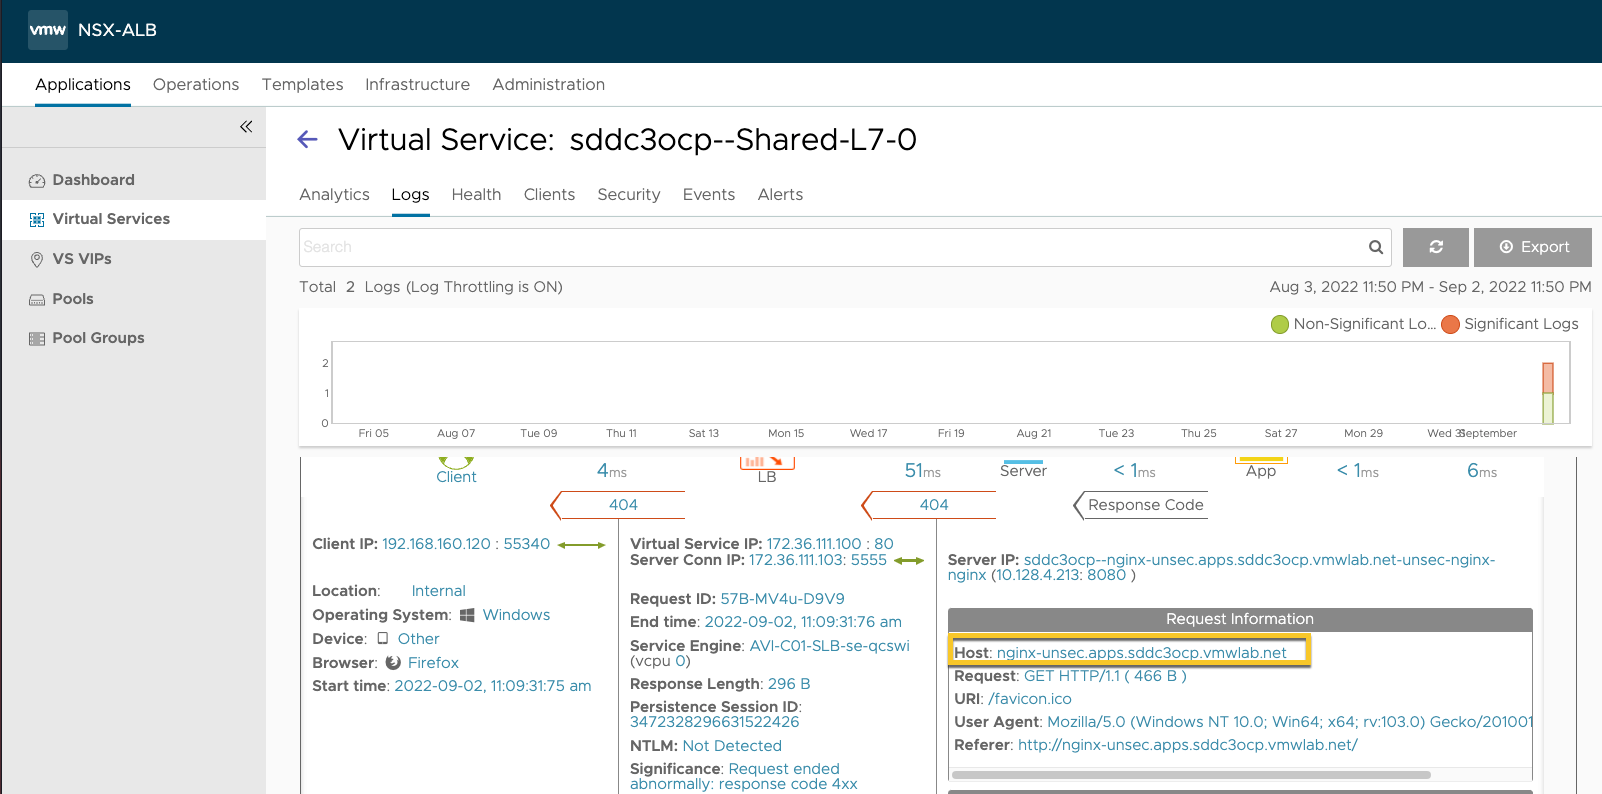The width and height of the screenshot is (1602, 794).
Task: Open the Infrastructure menu
Action: pyautogui.click(x=417, y=84)
